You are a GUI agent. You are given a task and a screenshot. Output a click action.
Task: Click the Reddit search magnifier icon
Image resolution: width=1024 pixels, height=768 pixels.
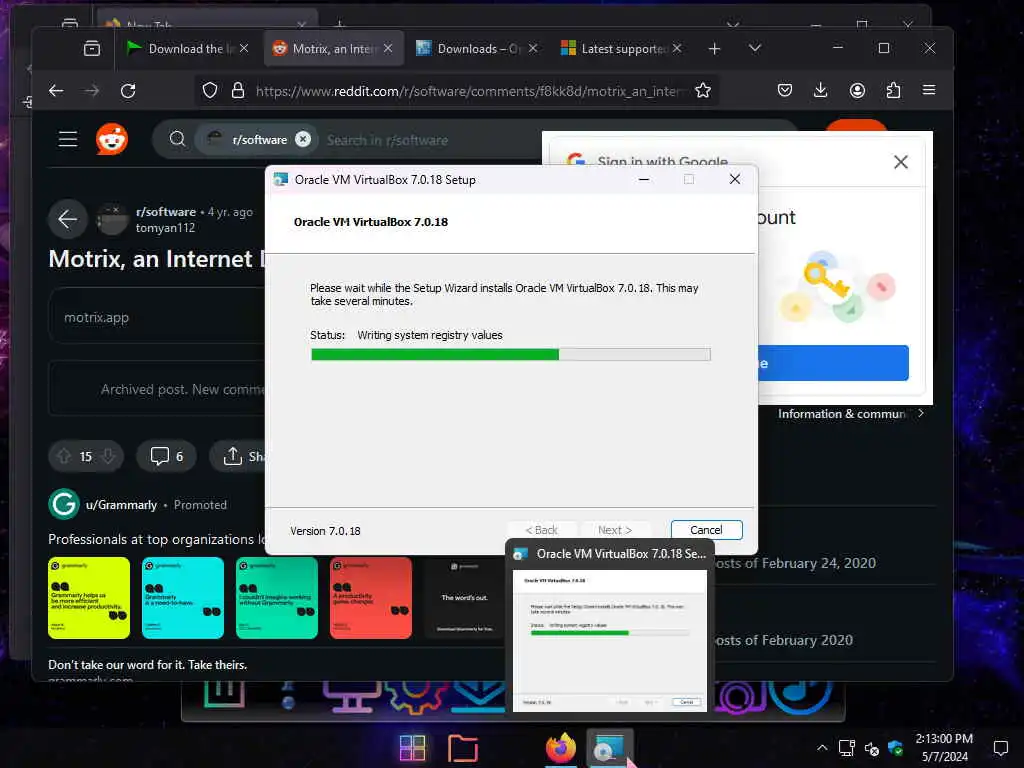pyautogui.click(x=177, y=139)
